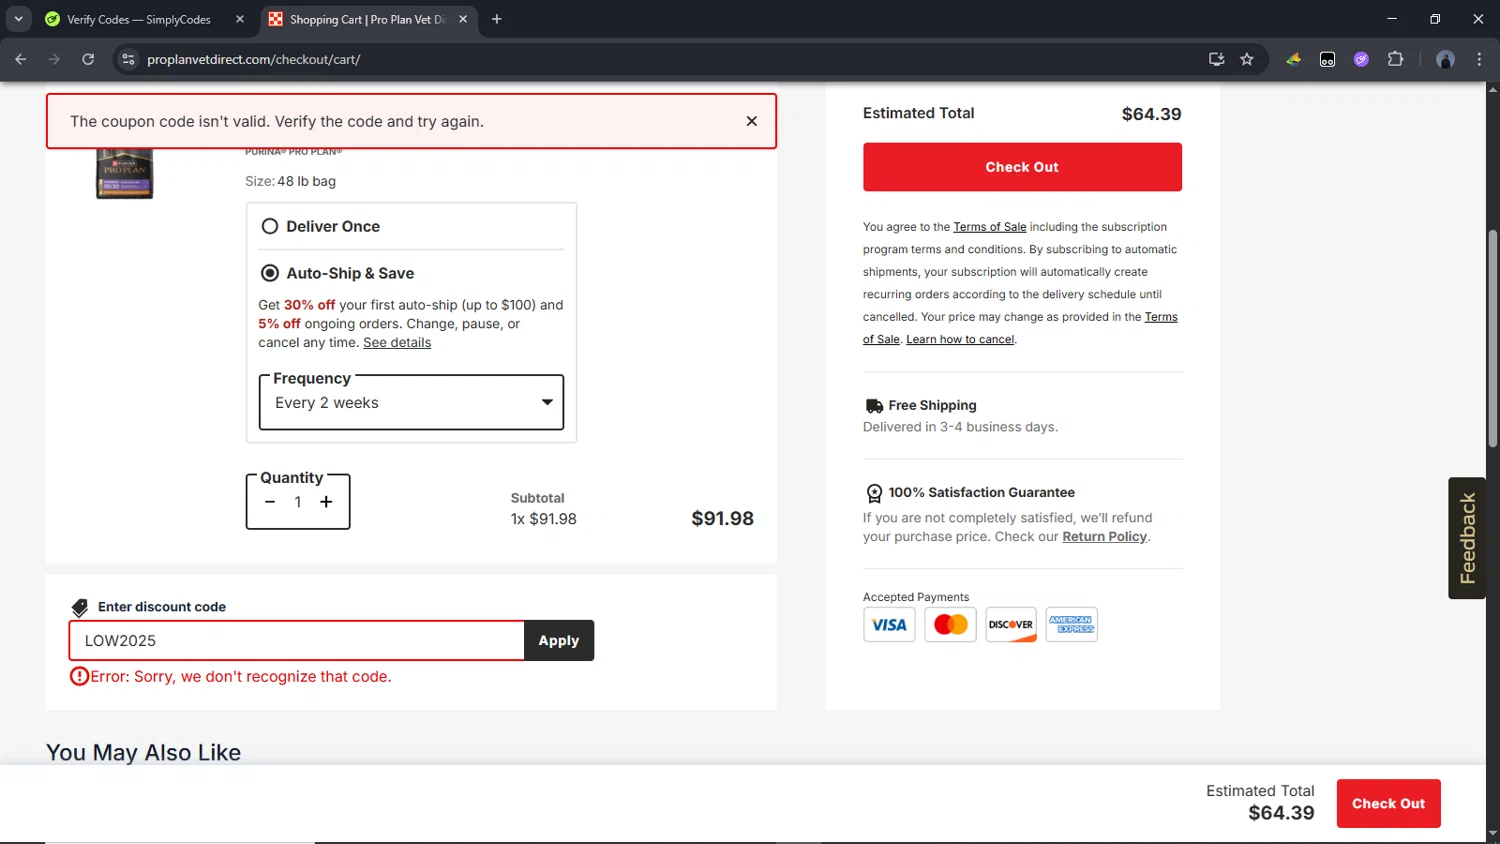Click the $91.98 subtotal price
Image resolution: width=1500 pixels, height=844 pixels.
[722, 518]
